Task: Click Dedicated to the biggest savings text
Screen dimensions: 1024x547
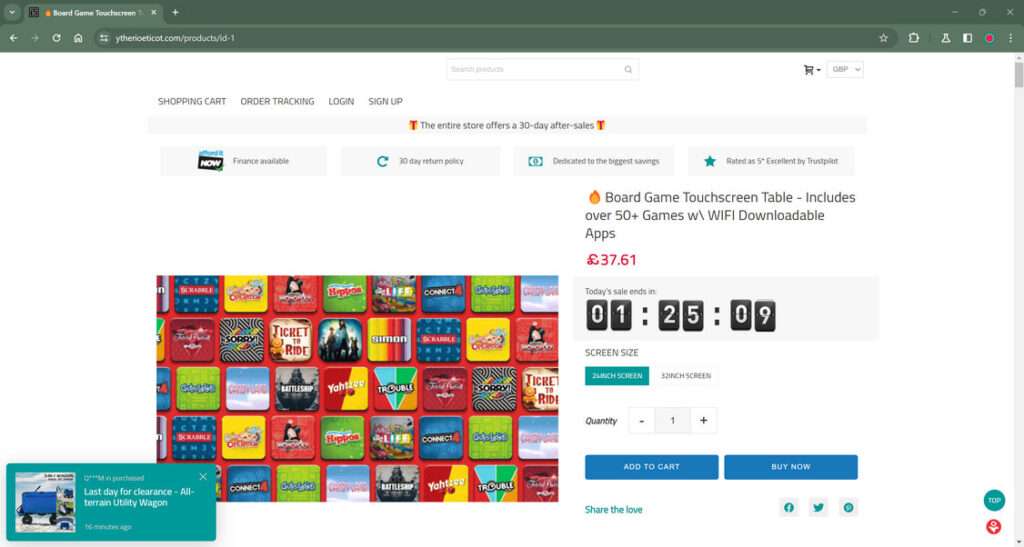Action: point(606,161)
